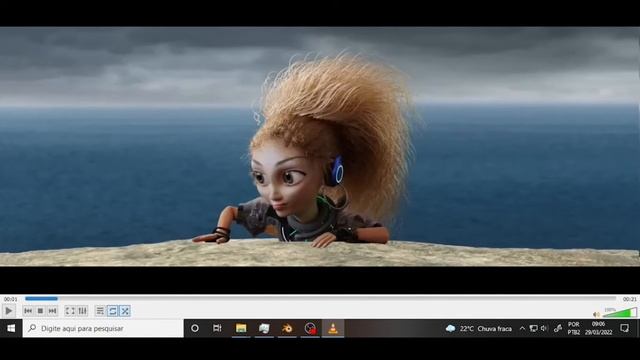Open the notification action center
Viewport: 640px width, 360px height.
[624, 328]
